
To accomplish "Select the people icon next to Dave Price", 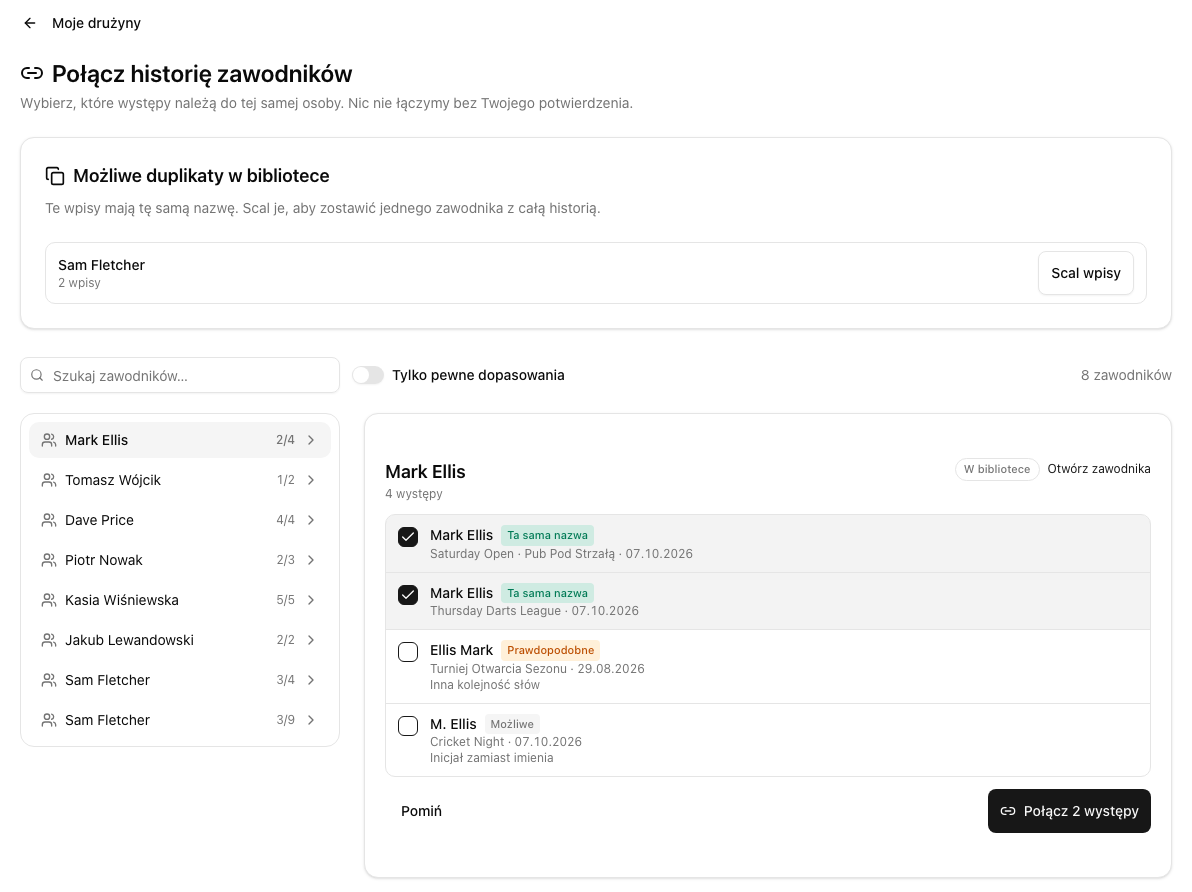I will [49, 520].
